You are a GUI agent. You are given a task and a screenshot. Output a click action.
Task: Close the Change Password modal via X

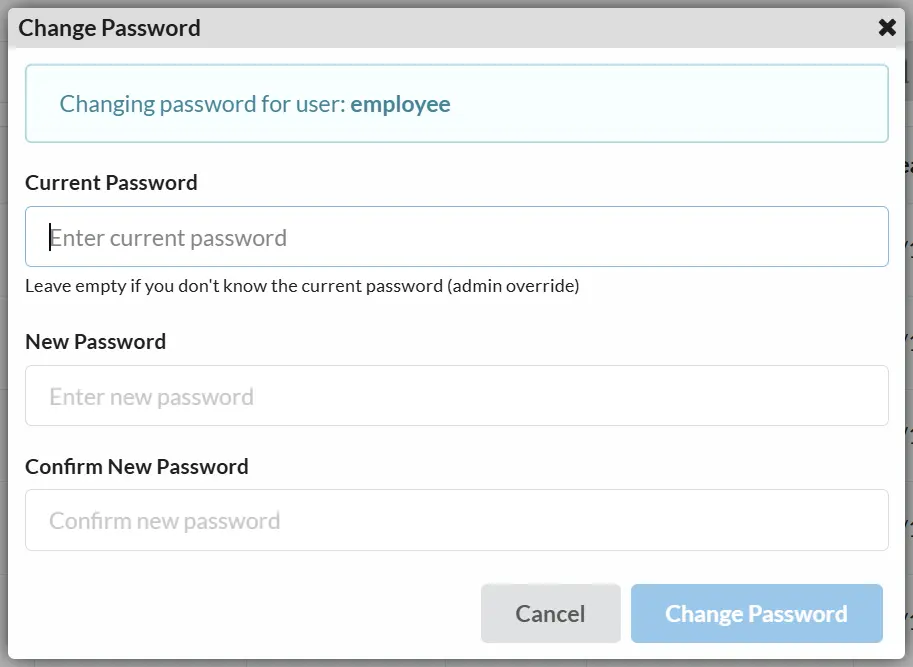click(887, 27)
